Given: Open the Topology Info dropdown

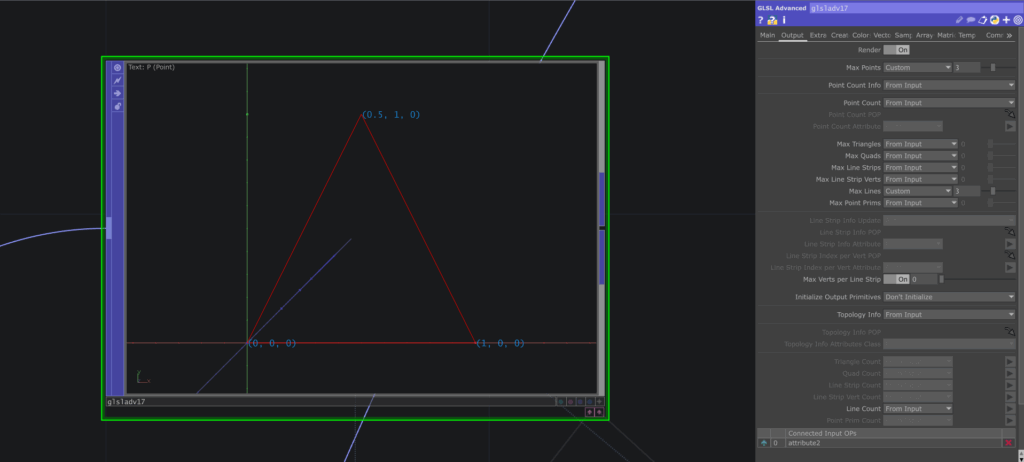Looking at the screenshot, I should coord(948,314).
